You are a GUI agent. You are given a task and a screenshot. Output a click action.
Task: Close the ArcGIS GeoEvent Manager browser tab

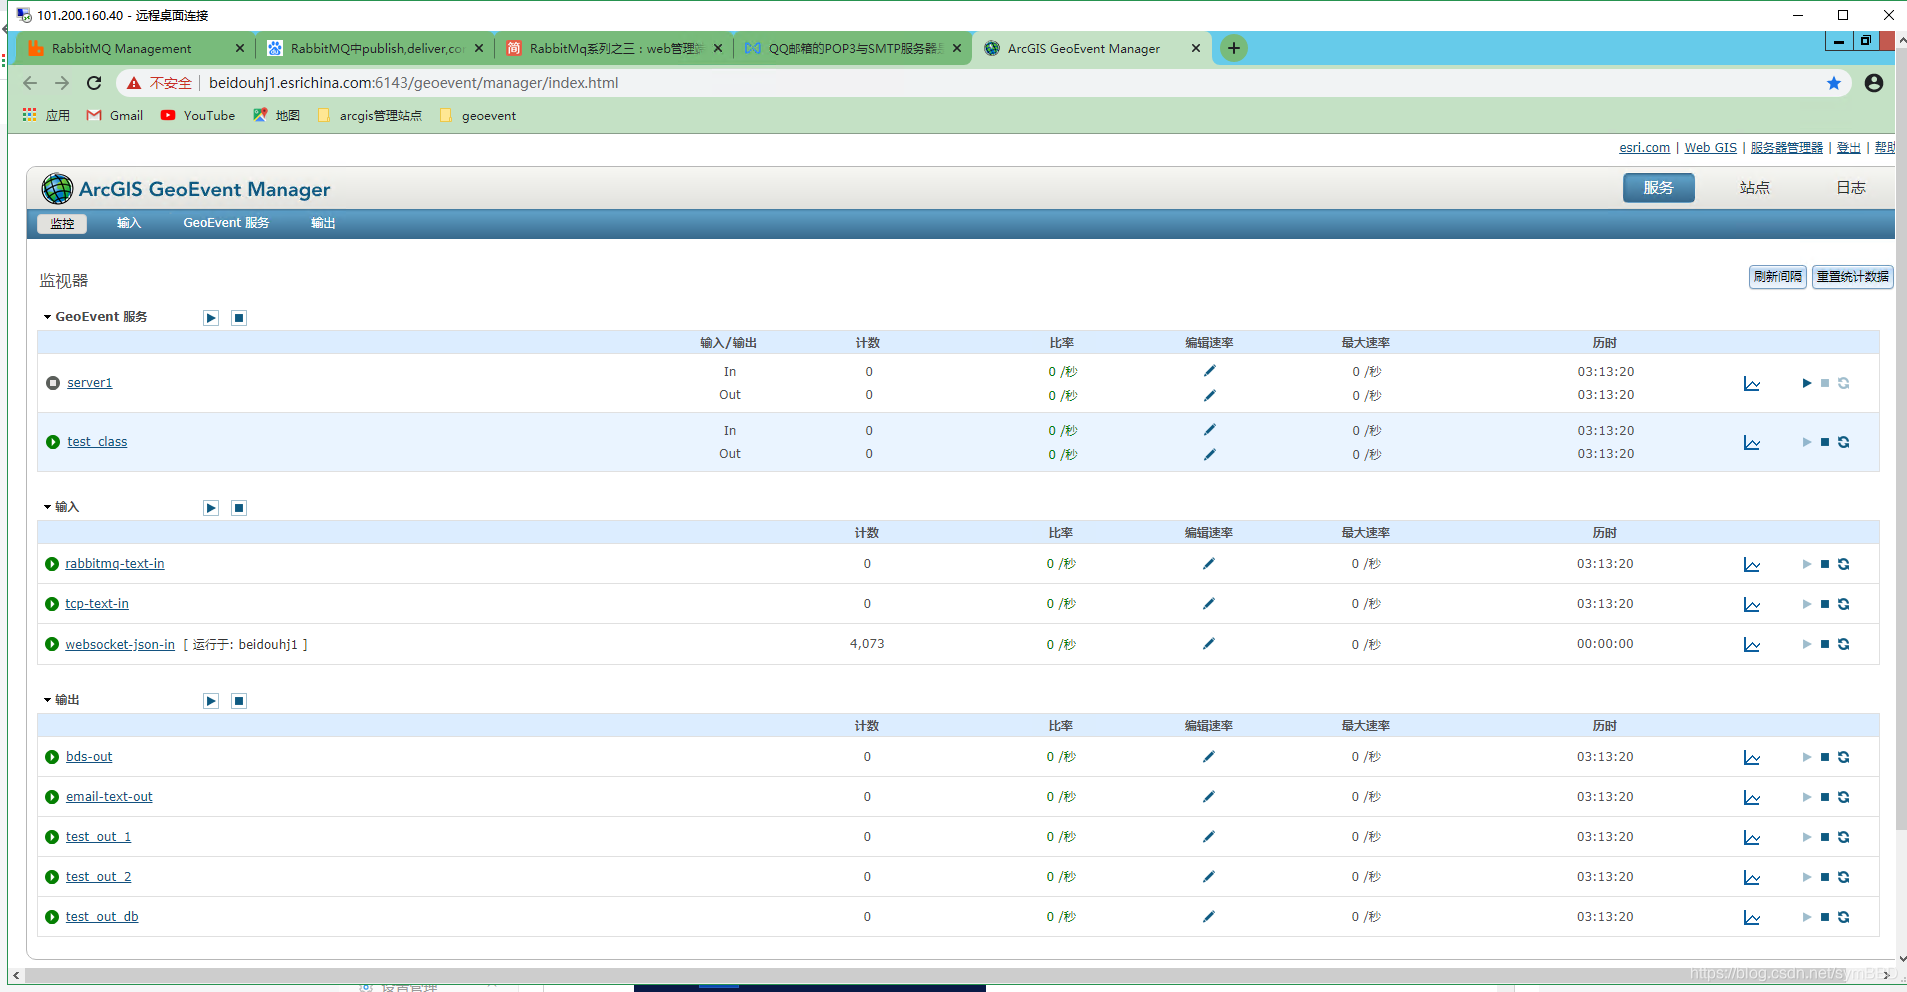(1195, 48)
